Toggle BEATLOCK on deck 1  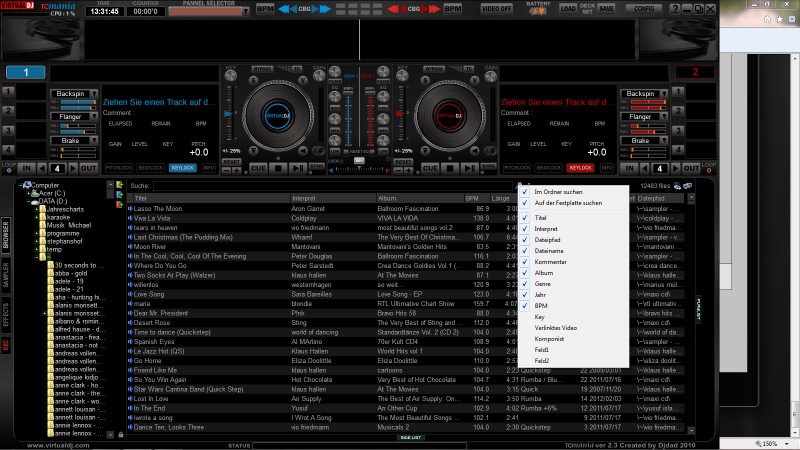151,168
